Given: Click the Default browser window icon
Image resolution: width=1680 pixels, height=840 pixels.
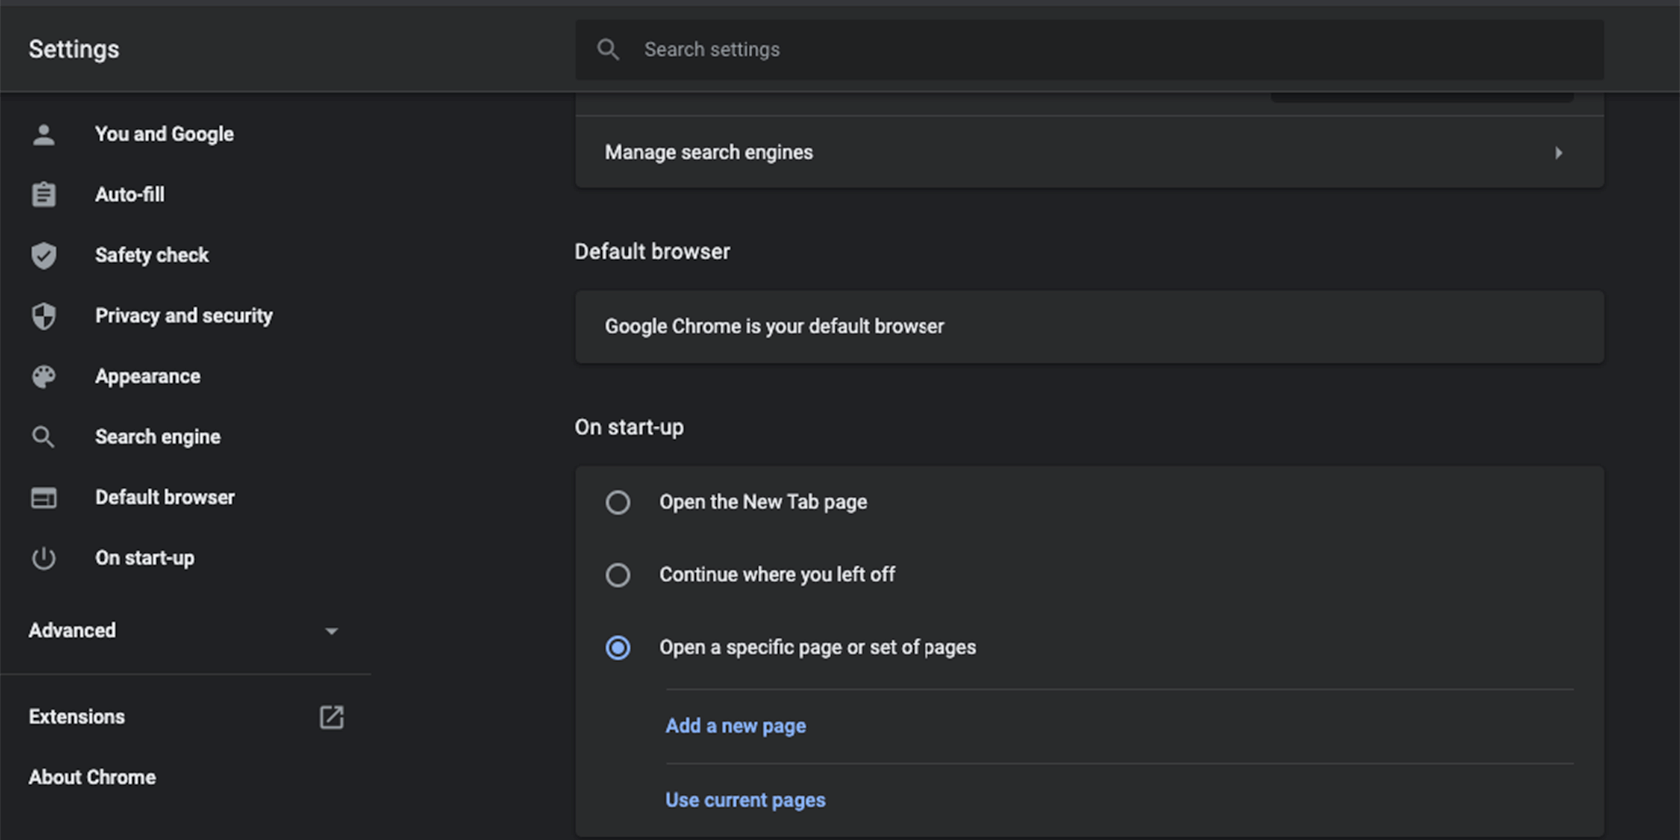Looking at the screenshot, I should [43, 498].
